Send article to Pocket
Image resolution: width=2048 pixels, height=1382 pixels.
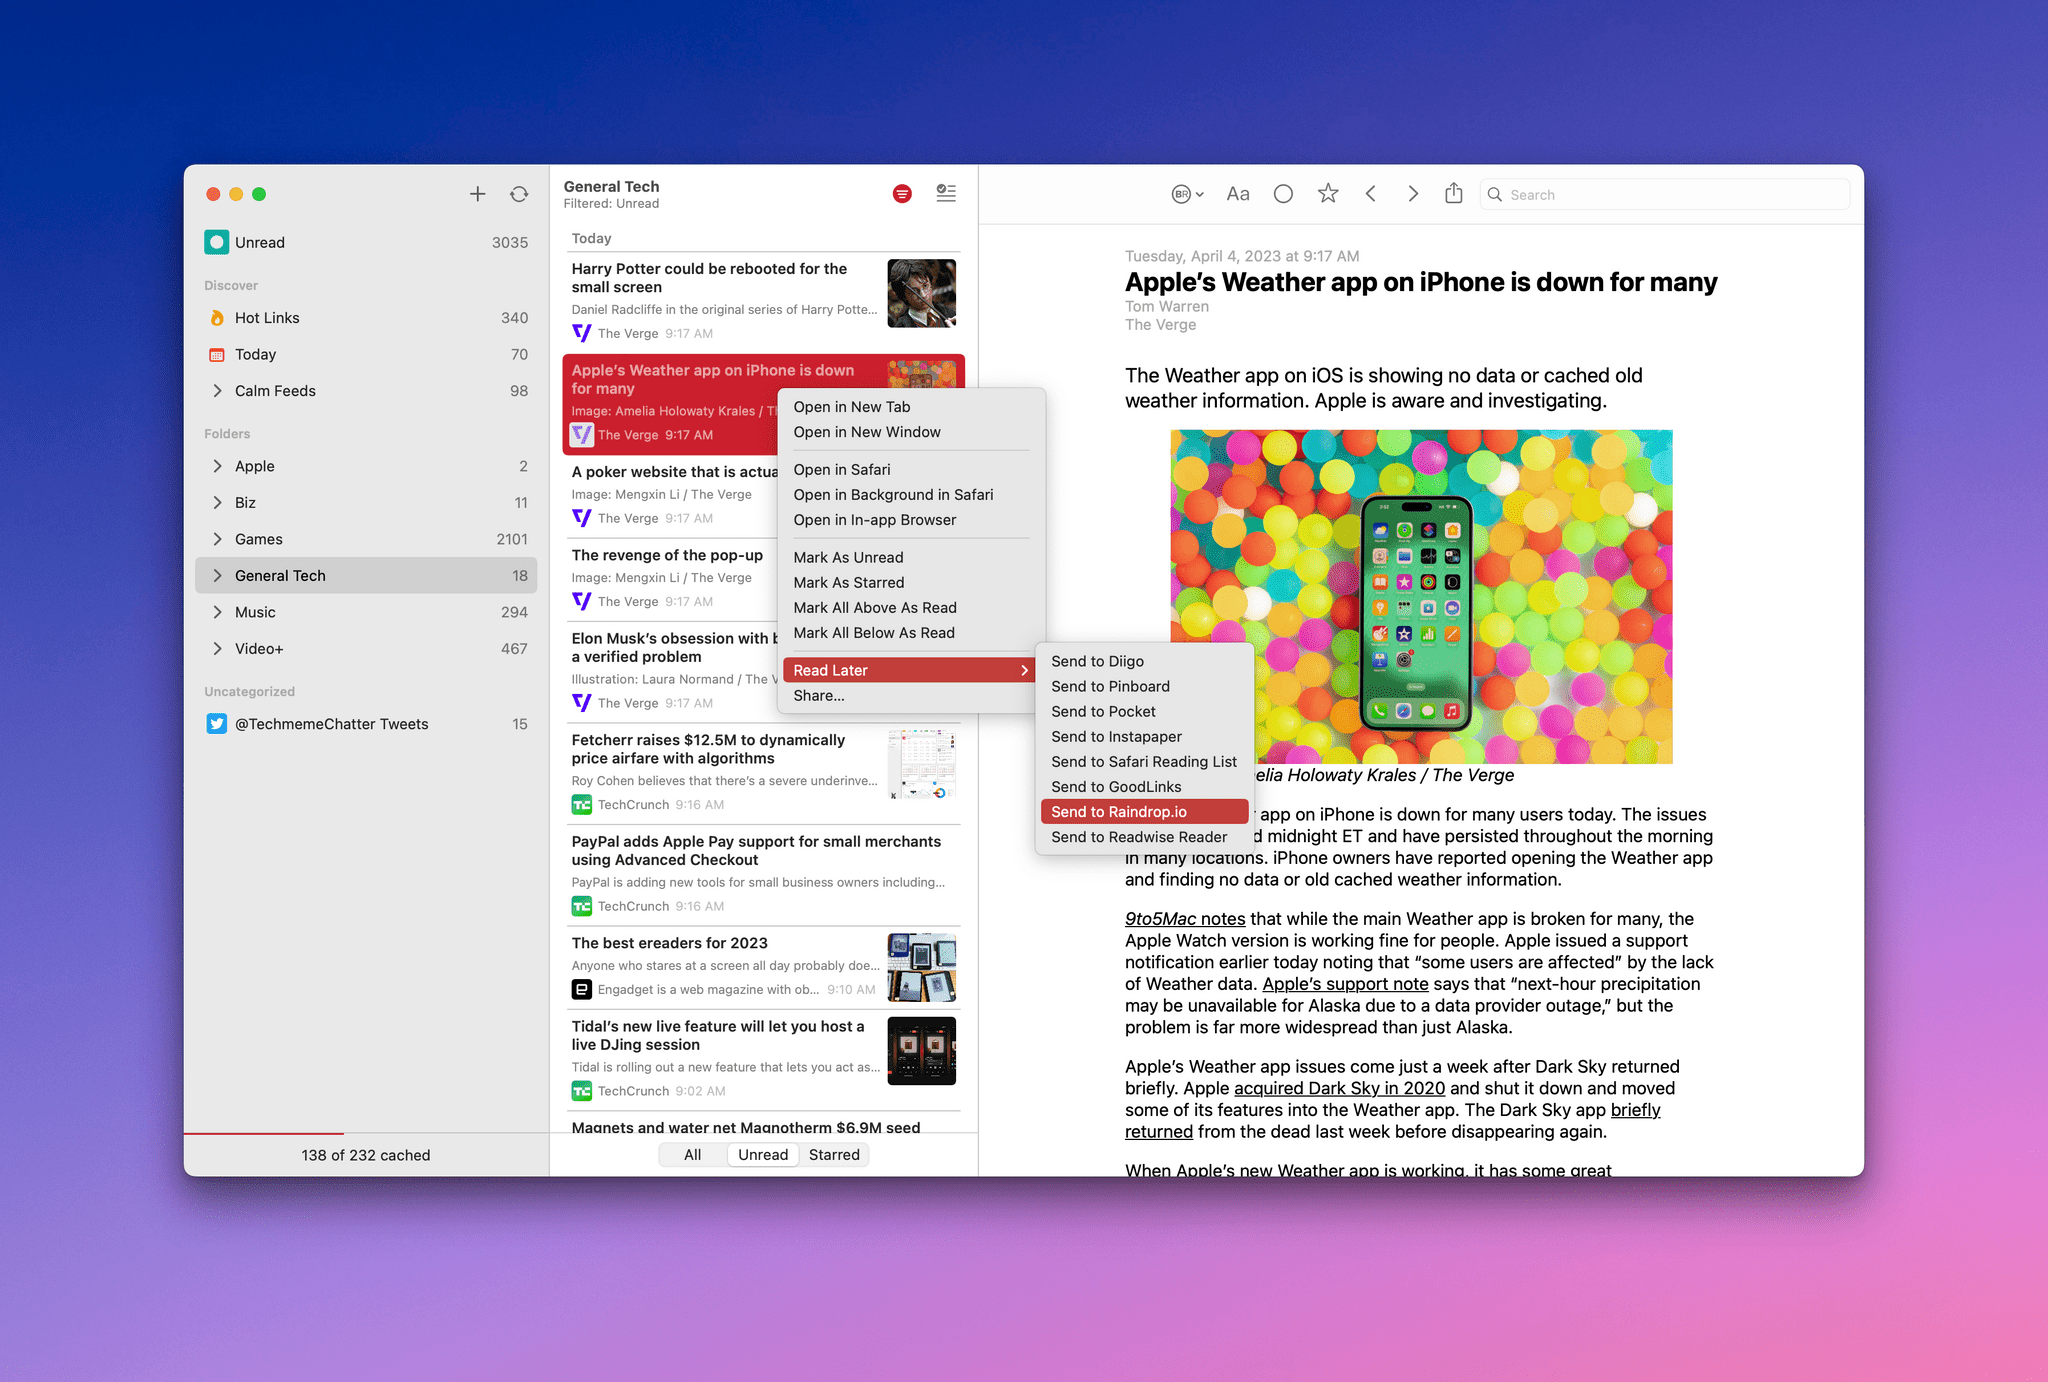coord(1144,712)
